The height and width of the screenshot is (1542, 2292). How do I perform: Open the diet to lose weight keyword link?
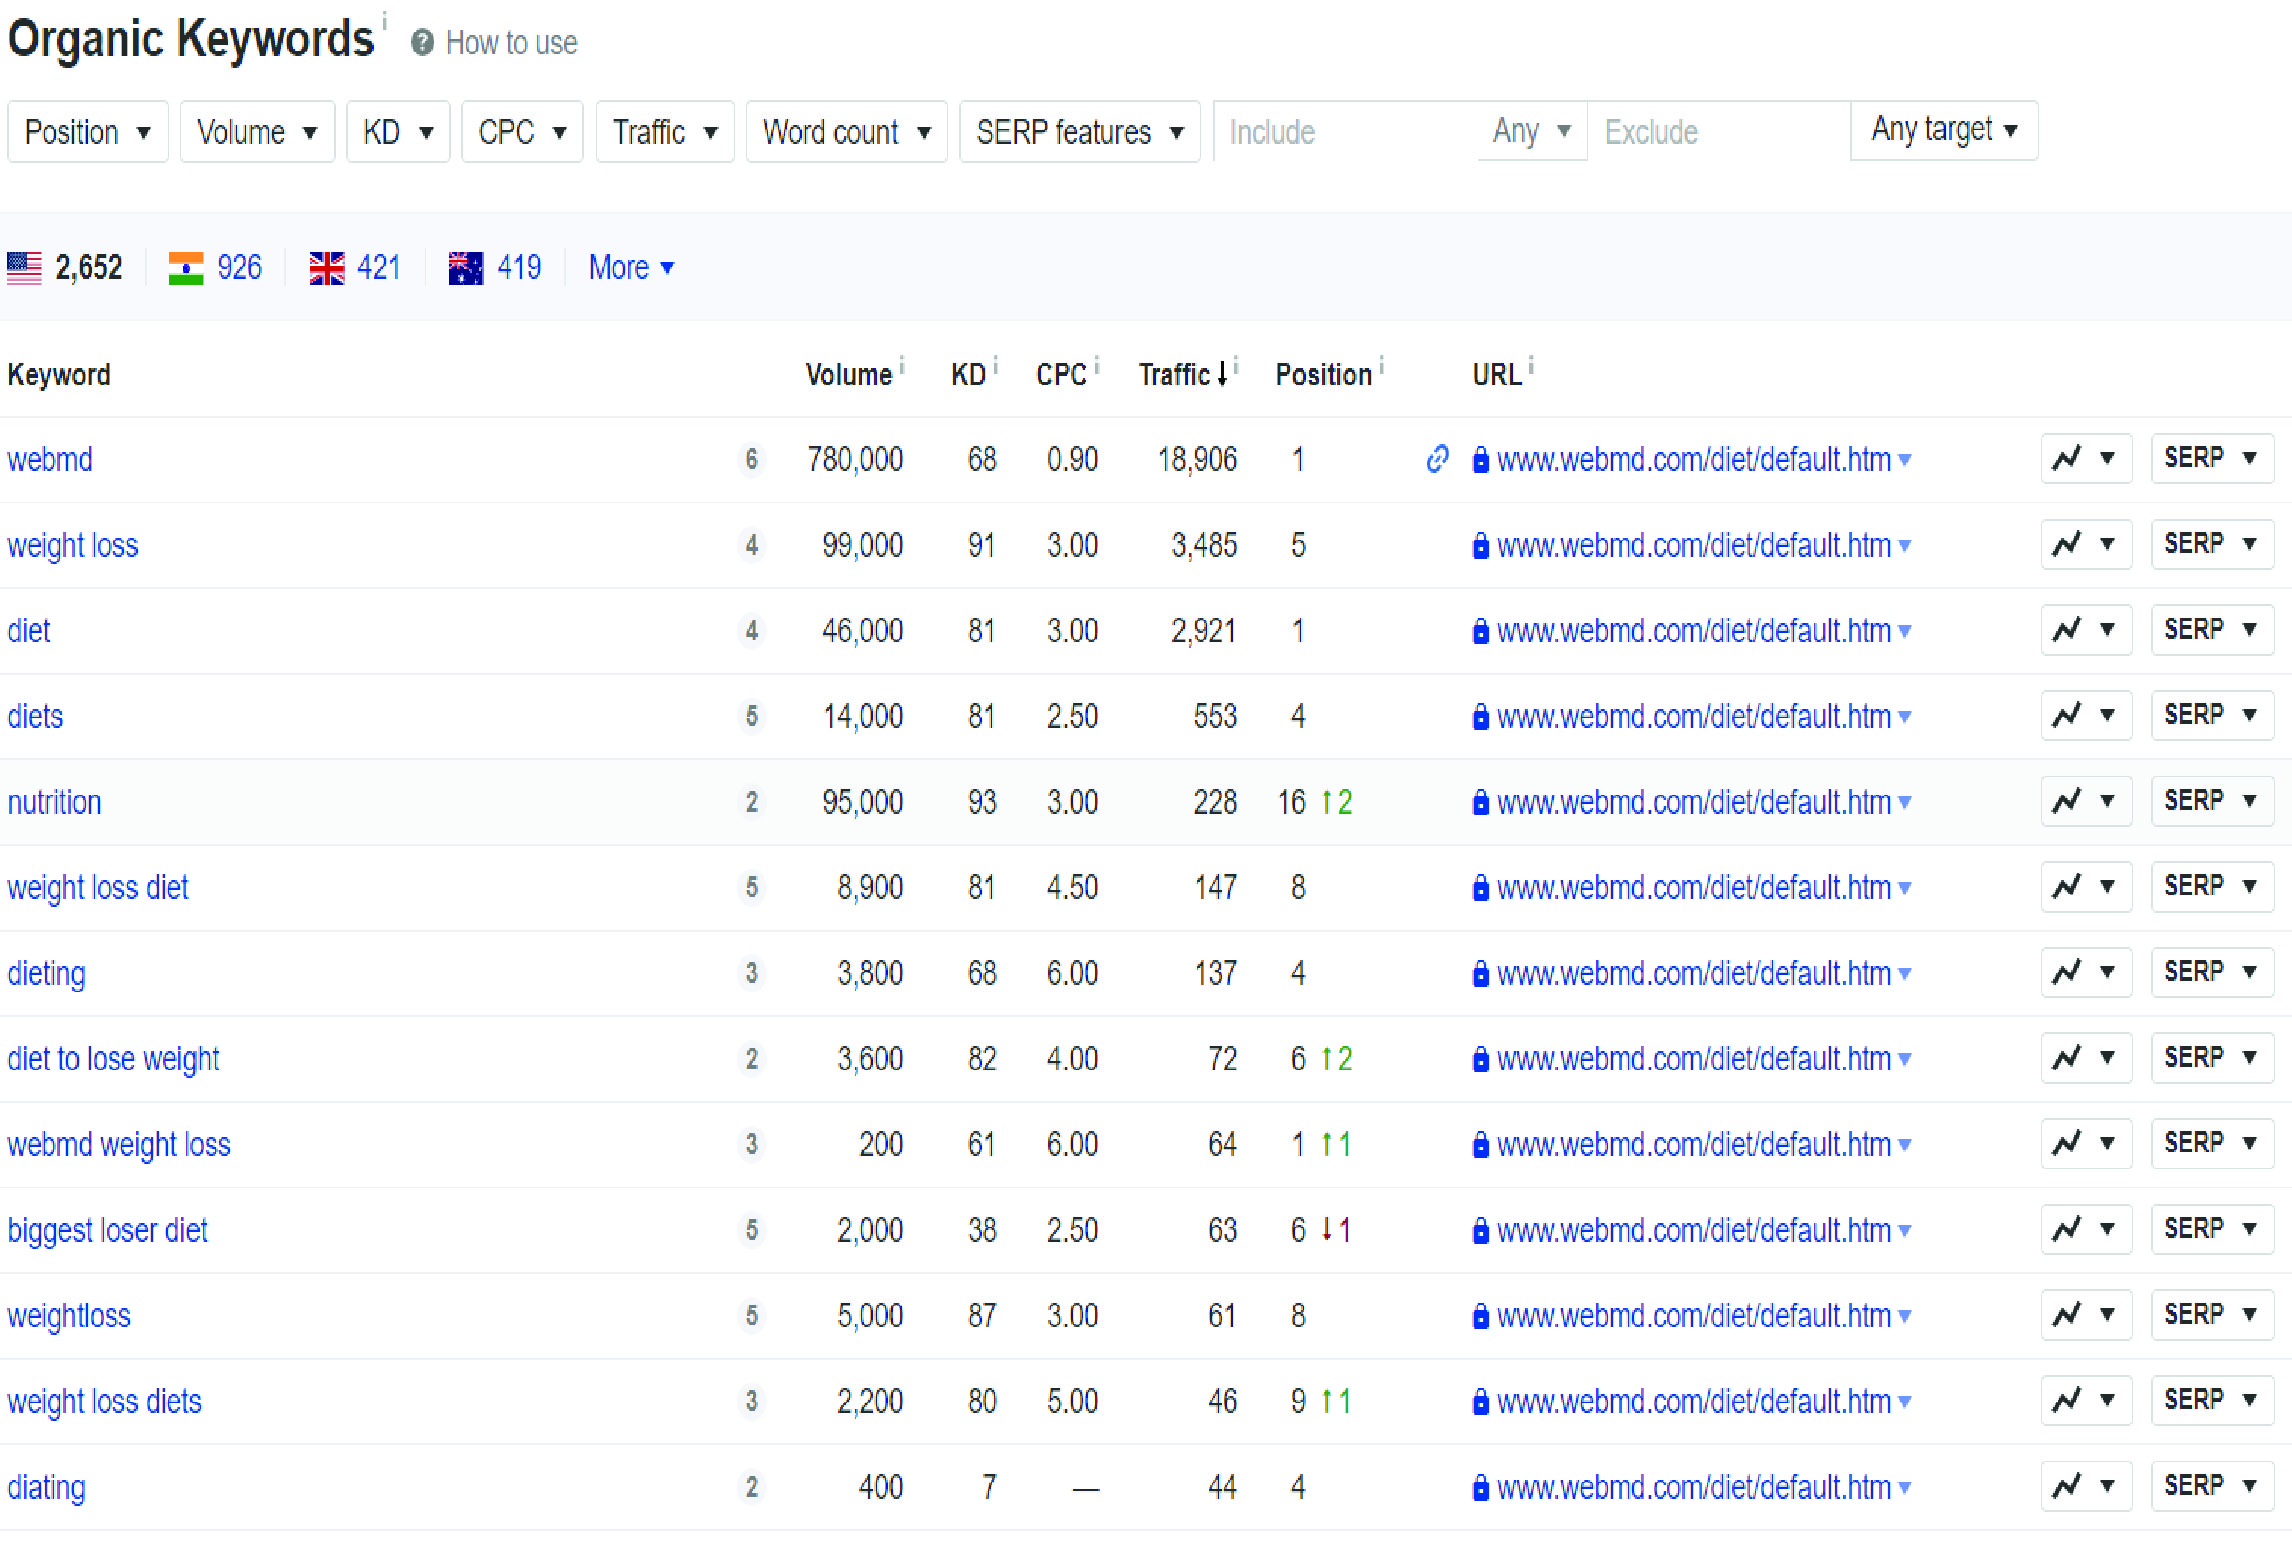coord(113,1058)
